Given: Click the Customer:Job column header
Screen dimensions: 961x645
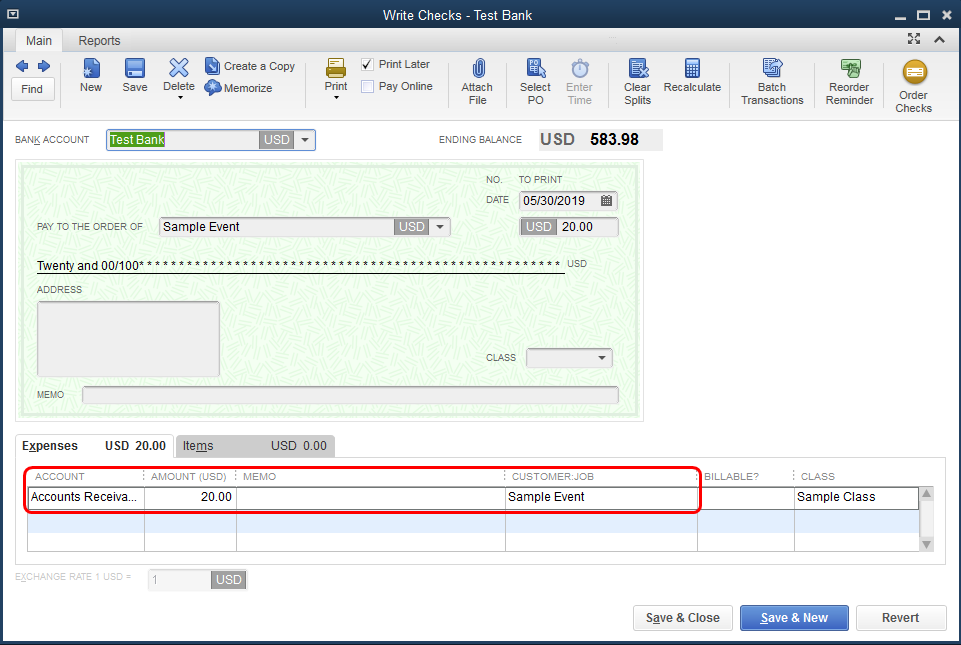Looking at the screenshot, I should tap(553, 476).
